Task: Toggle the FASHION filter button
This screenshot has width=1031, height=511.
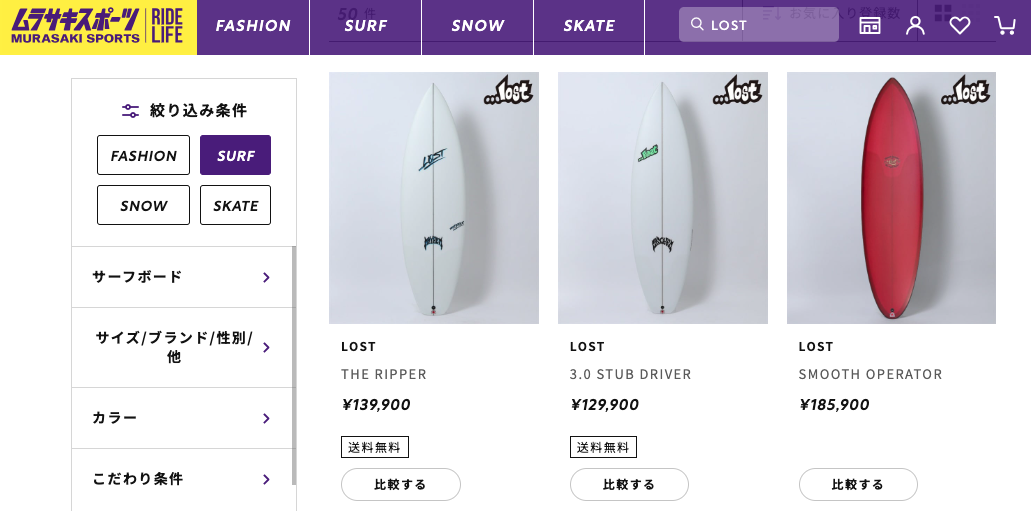Action: [x=143, y=155]
